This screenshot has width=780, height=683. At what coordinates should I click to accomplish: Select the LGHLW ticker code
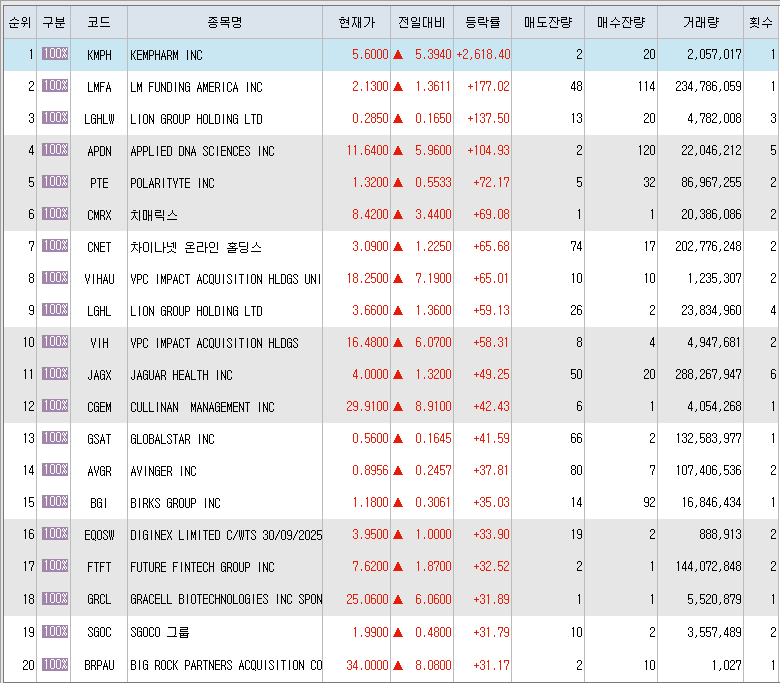[x=99, y=119]
